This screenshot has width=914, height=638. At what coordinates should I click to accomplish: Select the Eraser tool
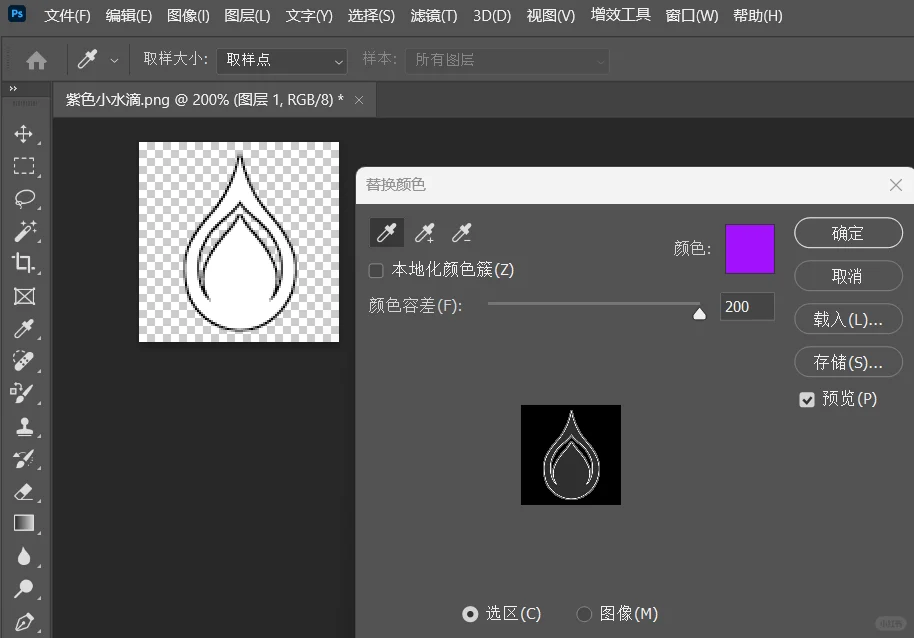25,490
